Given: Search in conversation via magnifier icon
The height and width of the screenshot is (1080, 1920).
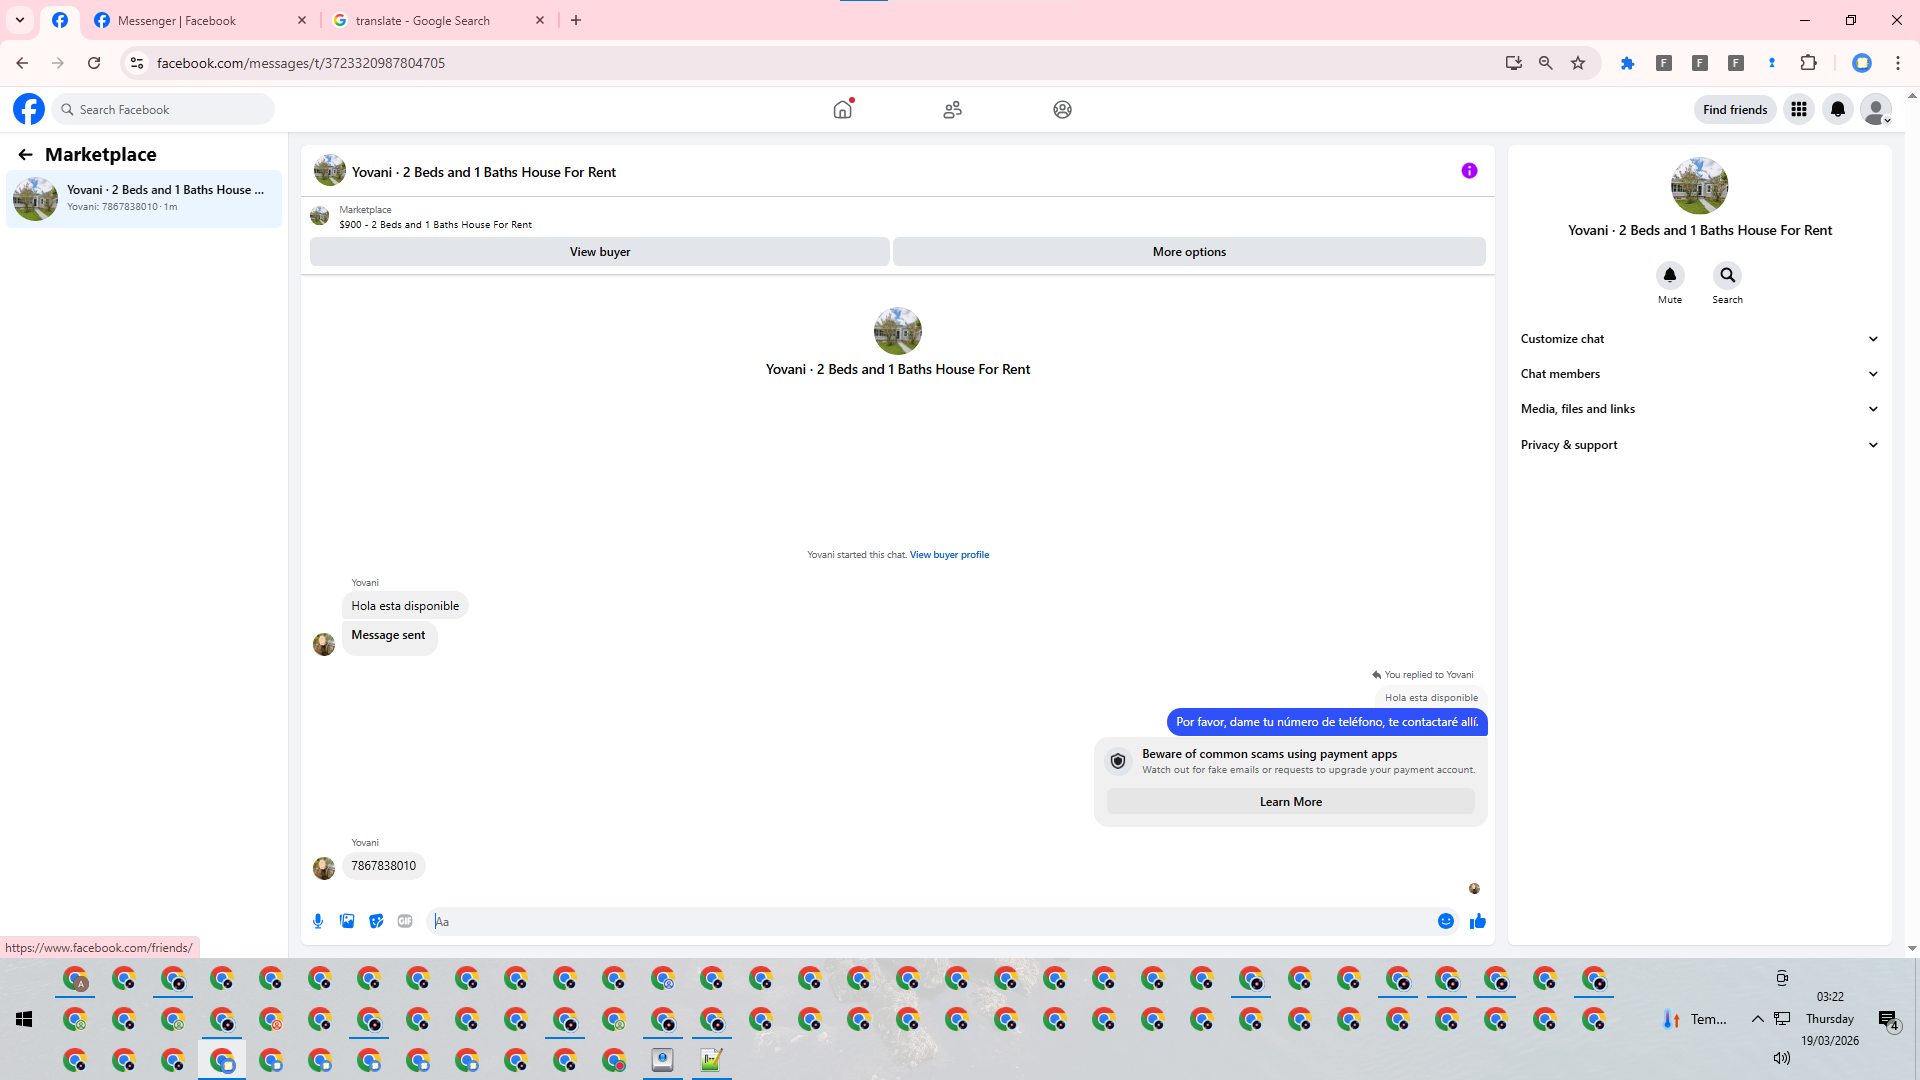Looking at the screenshot, I should 1727,275.
